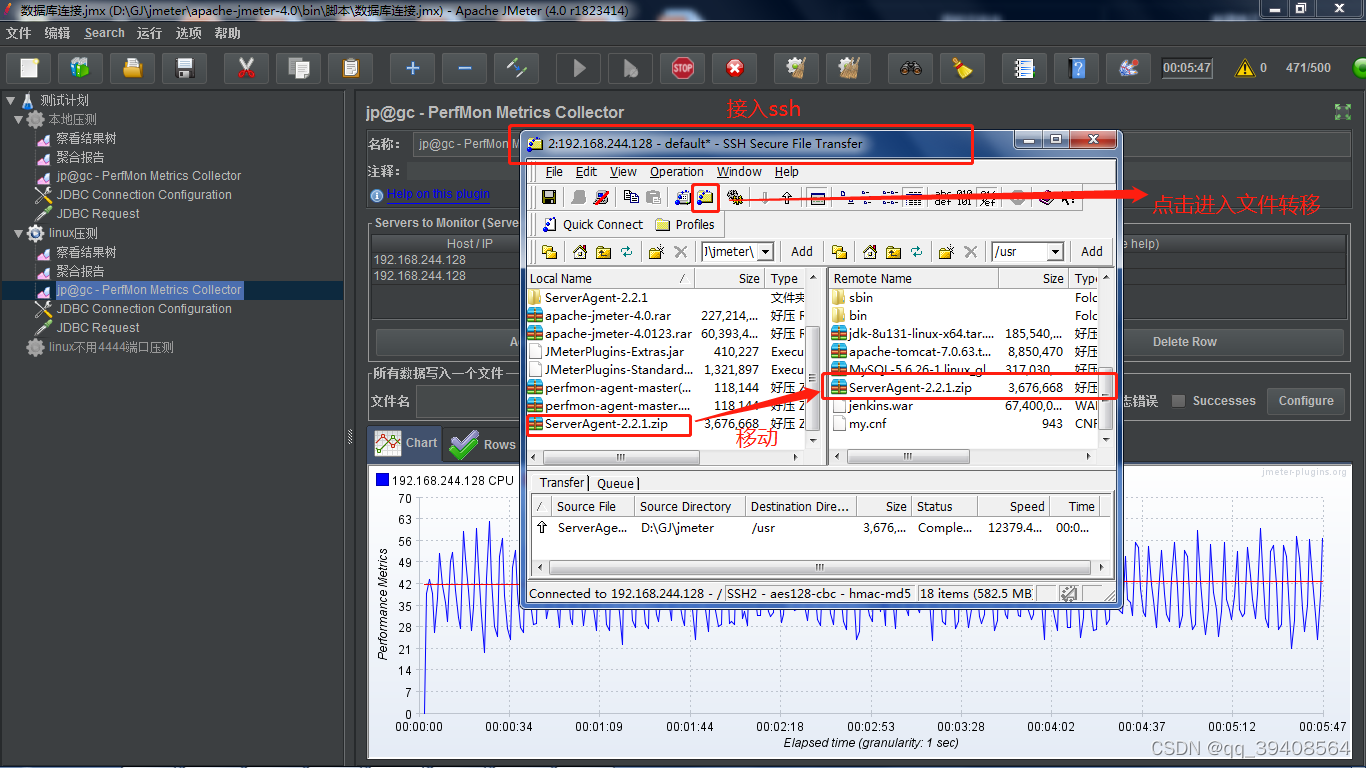Click the Save icon in SSH File Transfer toolbar

[x=549, y=197]
